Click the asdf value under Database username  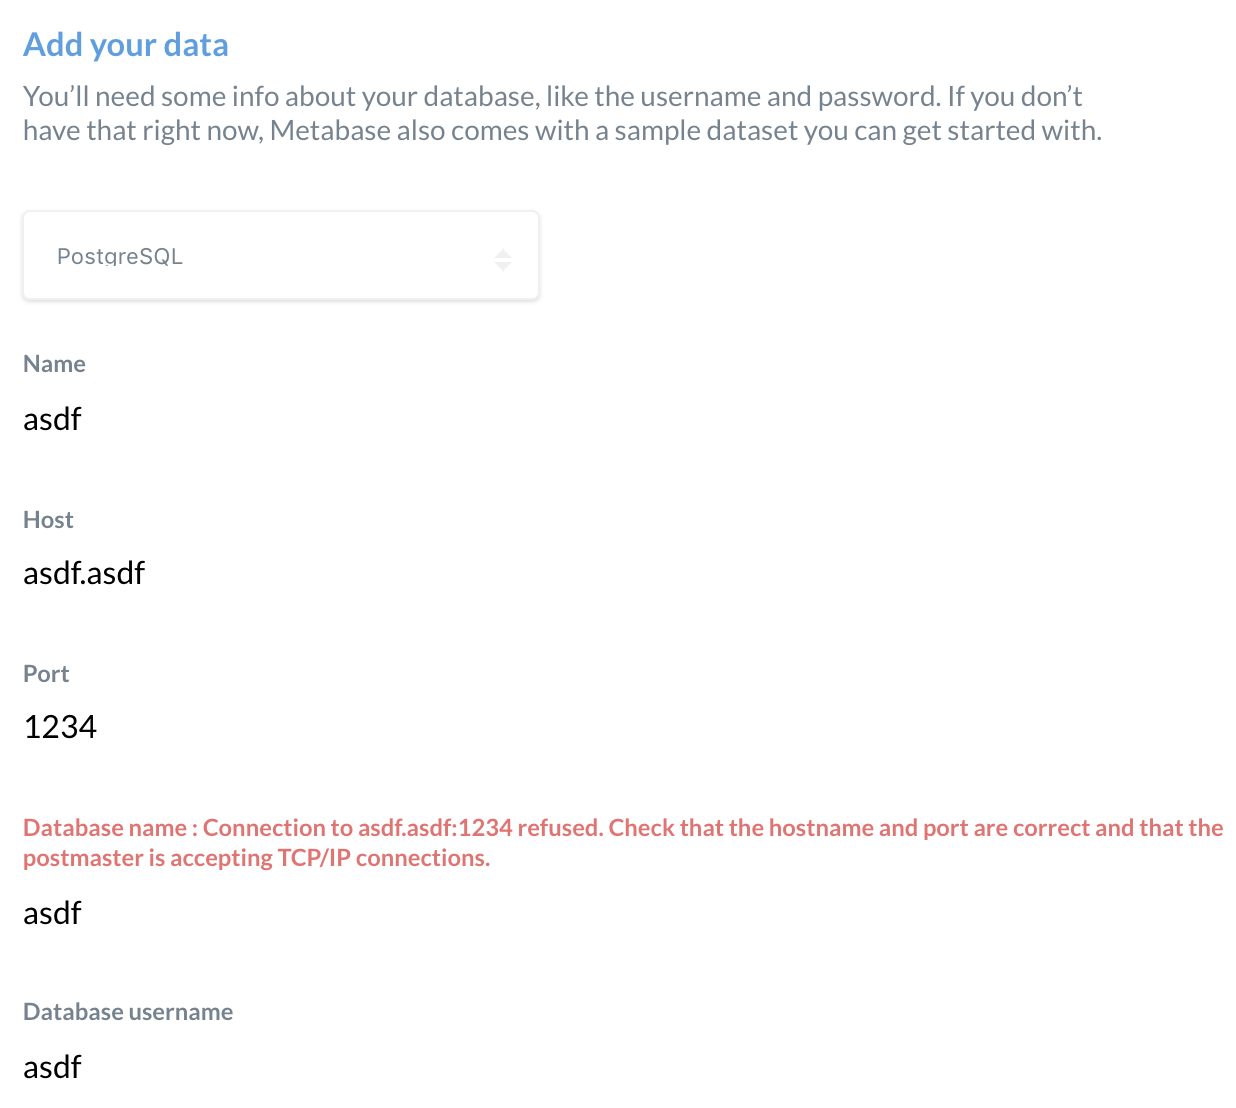pos(52,1066)
